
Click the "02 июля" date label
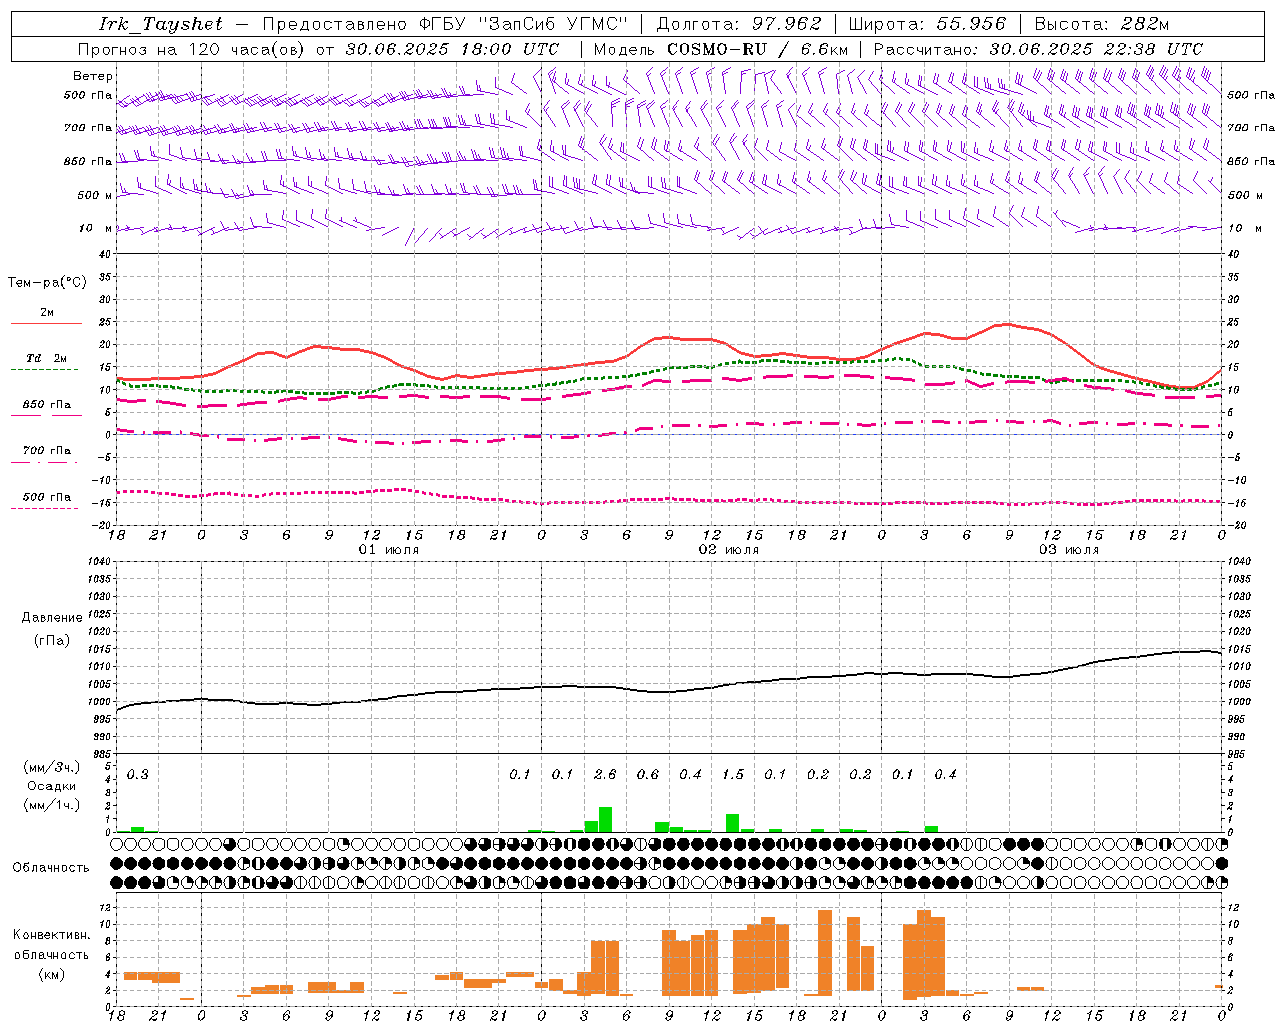click(729, 550)
